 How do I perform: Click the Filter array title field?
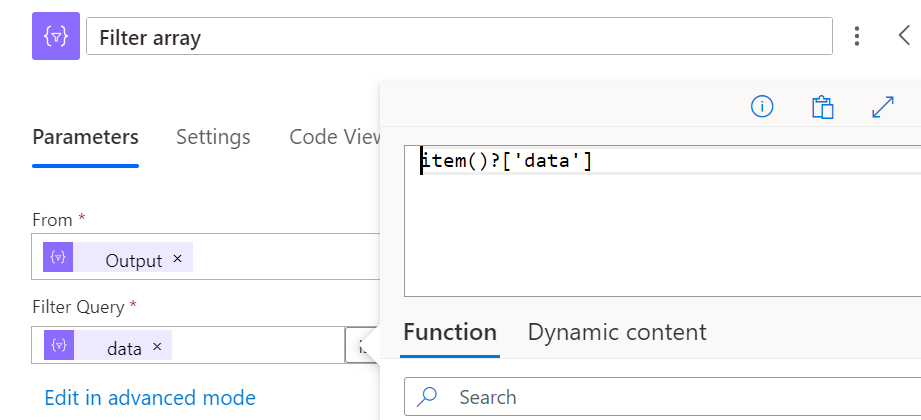point(460,38)
